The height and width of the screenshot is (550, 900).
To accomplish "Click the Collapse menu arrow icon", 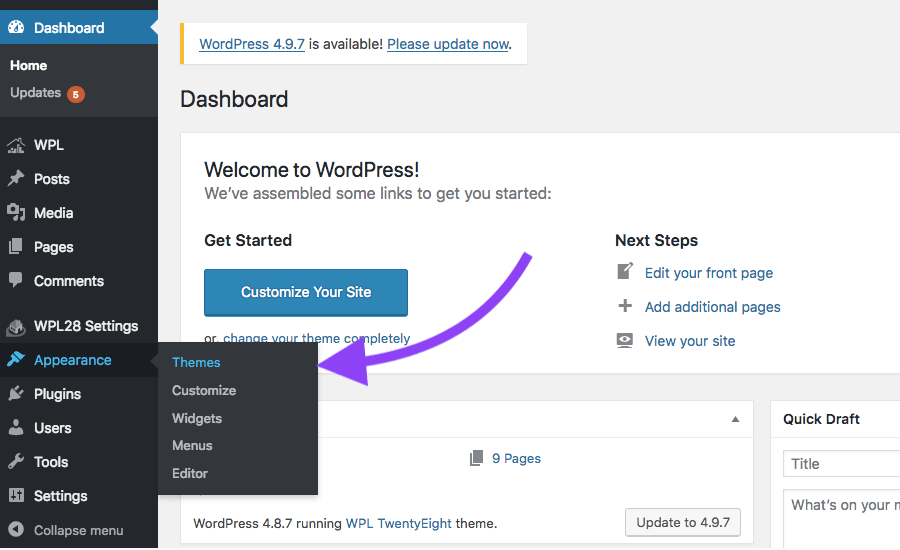I will [16, 529].
